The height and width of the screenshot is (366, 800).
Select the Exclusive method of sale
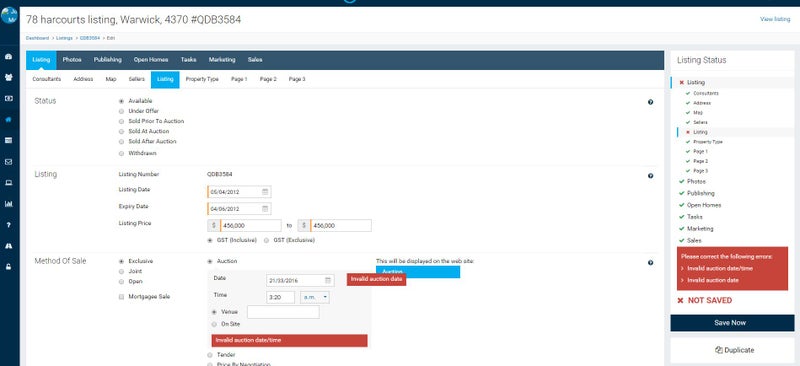pyautogui.click(x=121, y=261)
